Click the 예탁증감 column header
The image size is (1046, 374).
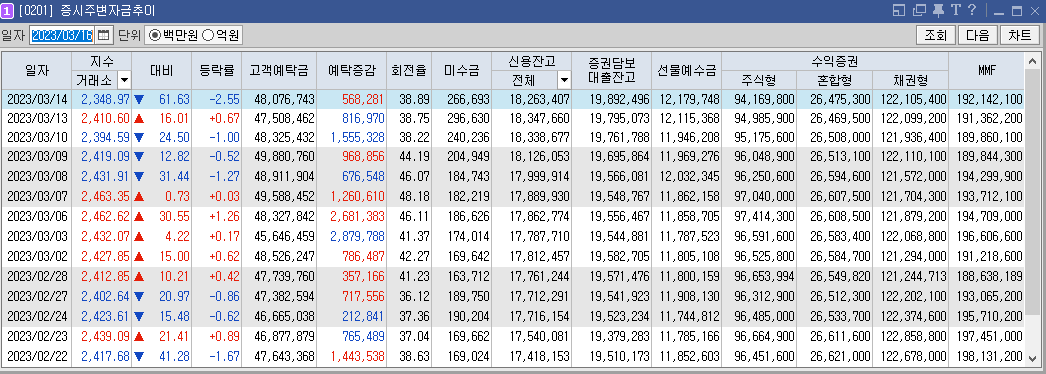pyautogui.click(x=352, y=71)
